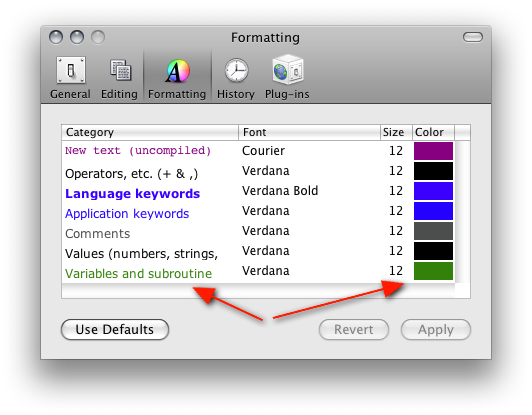Open the Editing preferences pane icon
The width and height of the screenshot is (532, 415).
120,70
